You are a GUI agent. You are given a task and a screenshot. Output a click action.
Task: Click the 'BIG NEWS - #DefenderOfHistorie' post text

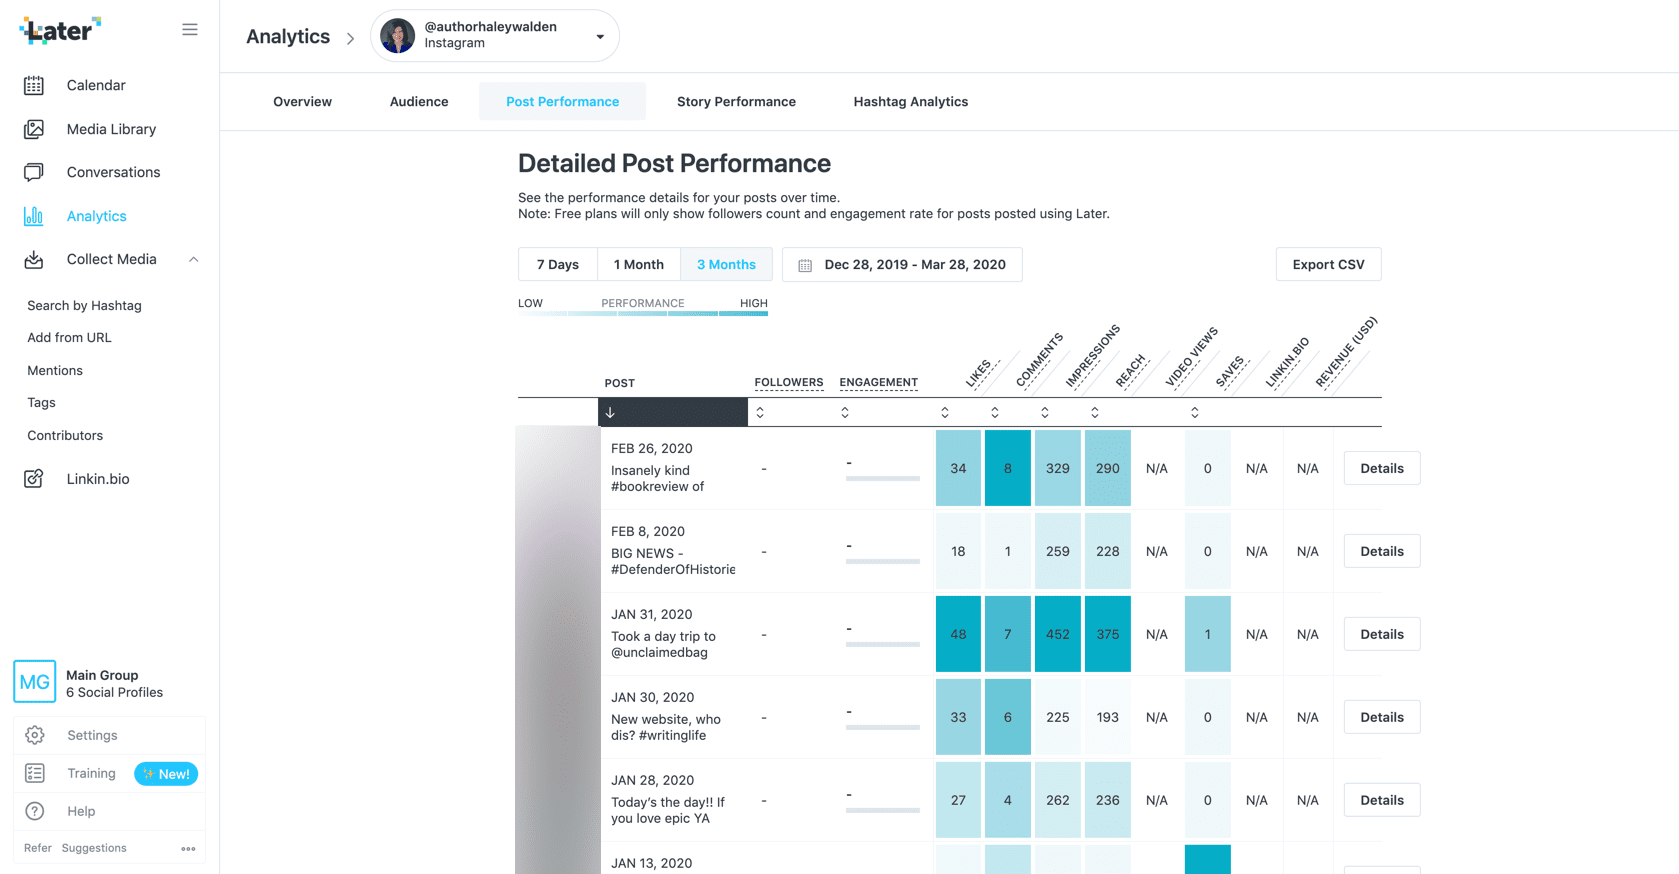click(x=673, y=562)
